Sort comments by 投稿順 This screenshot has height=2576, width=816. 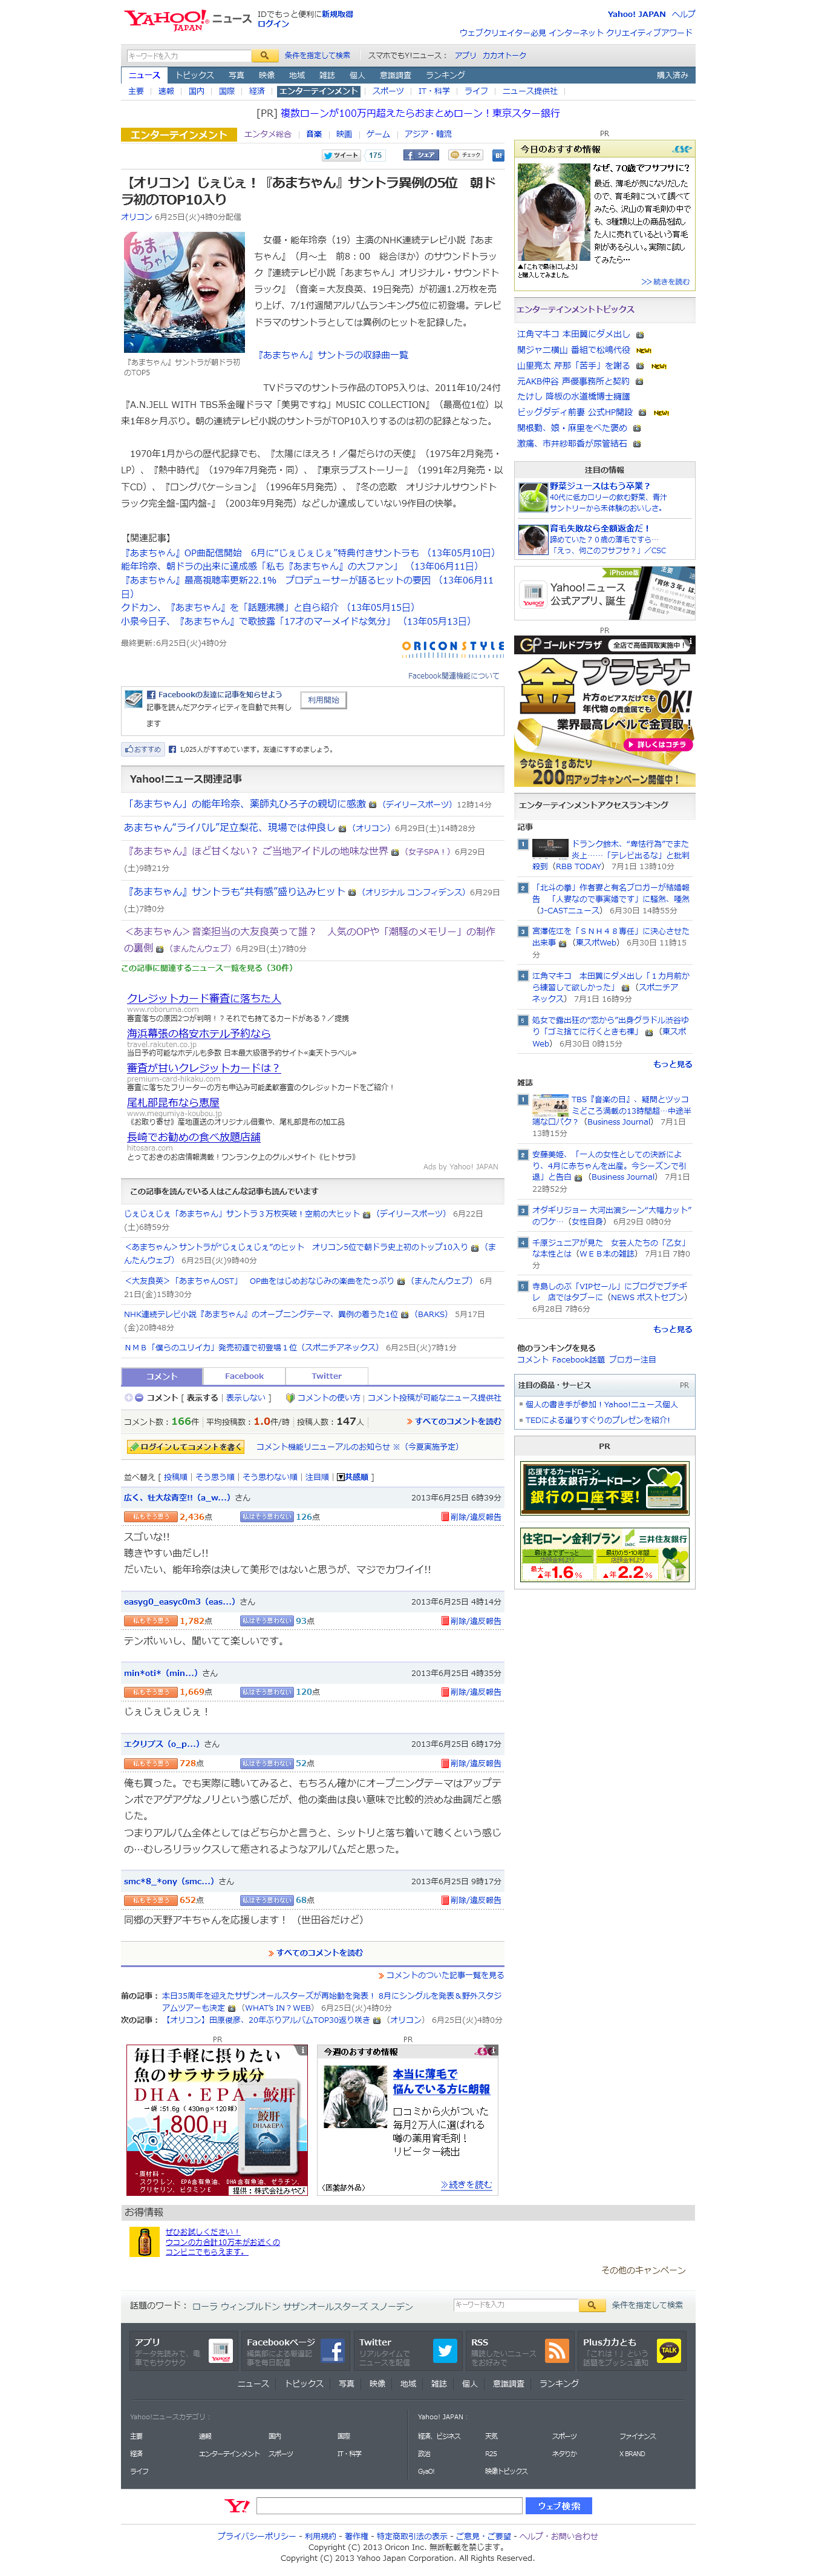[x=176, y=1477]
